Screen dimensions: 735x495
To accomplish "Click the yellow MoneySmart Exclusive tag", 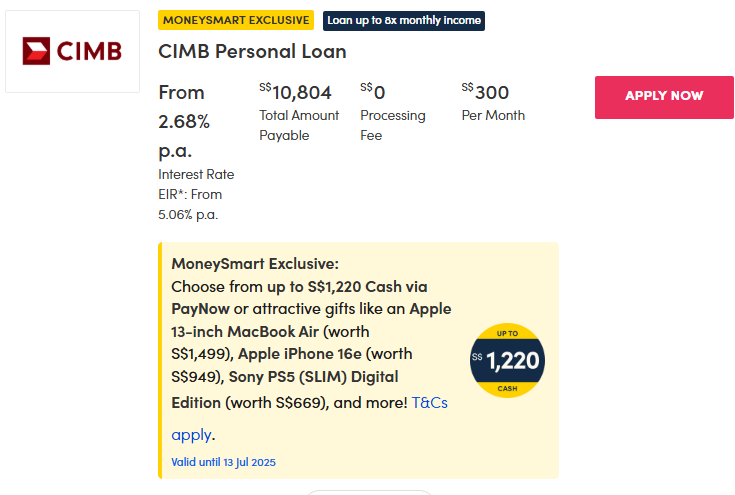I will click(236, 20).
